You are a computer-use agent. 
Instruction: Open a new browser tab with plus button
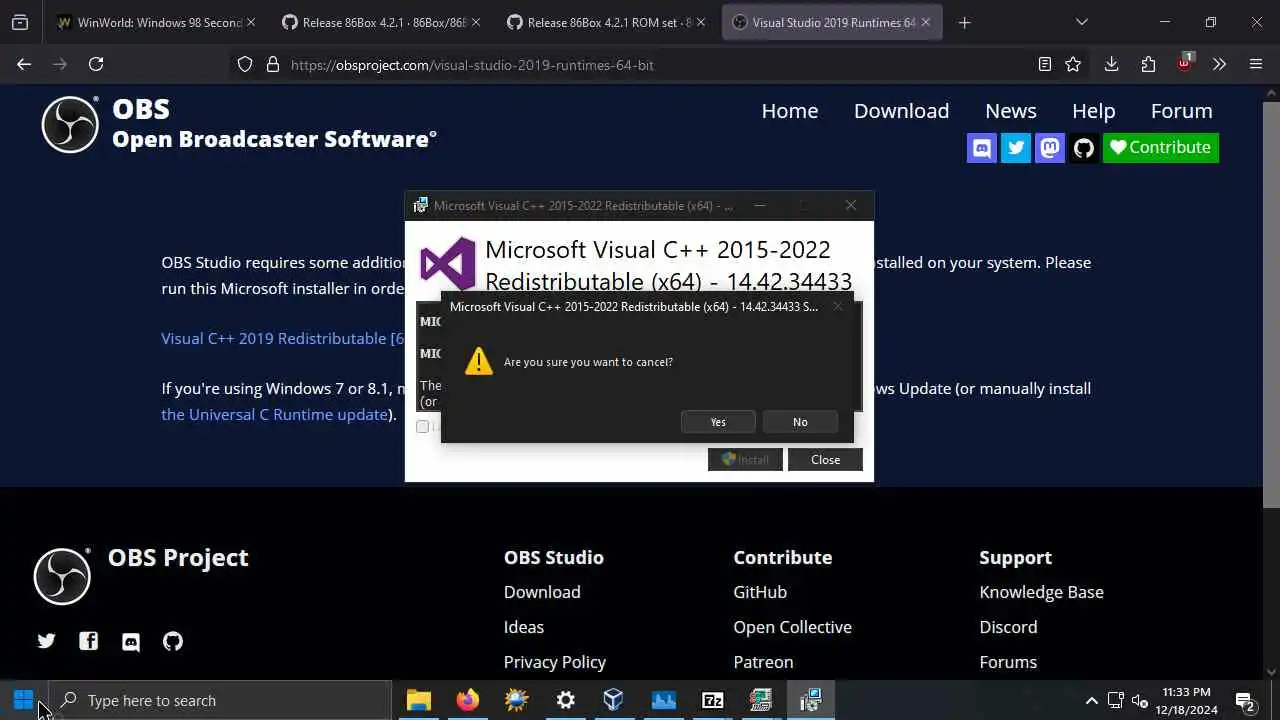964,22
